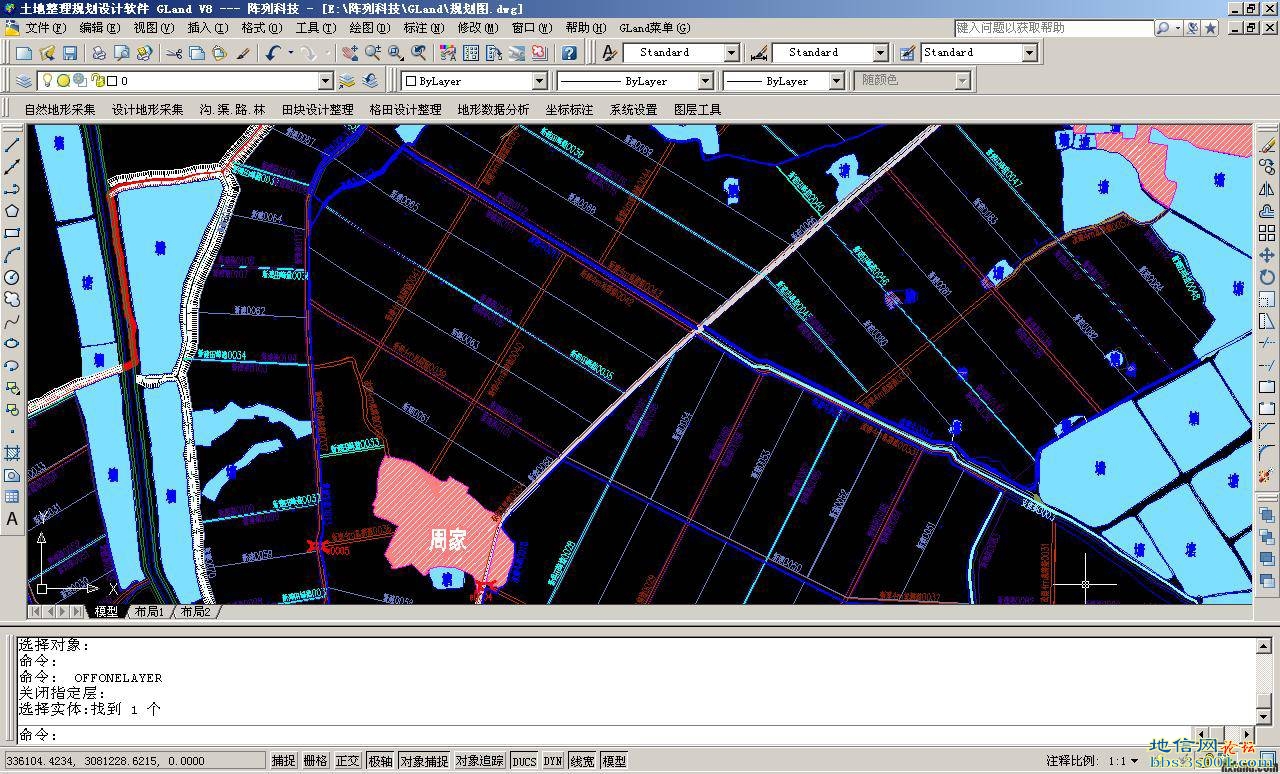Expand the layer selection dropdown
This screenshot has height=774, width=1280.
325,81
